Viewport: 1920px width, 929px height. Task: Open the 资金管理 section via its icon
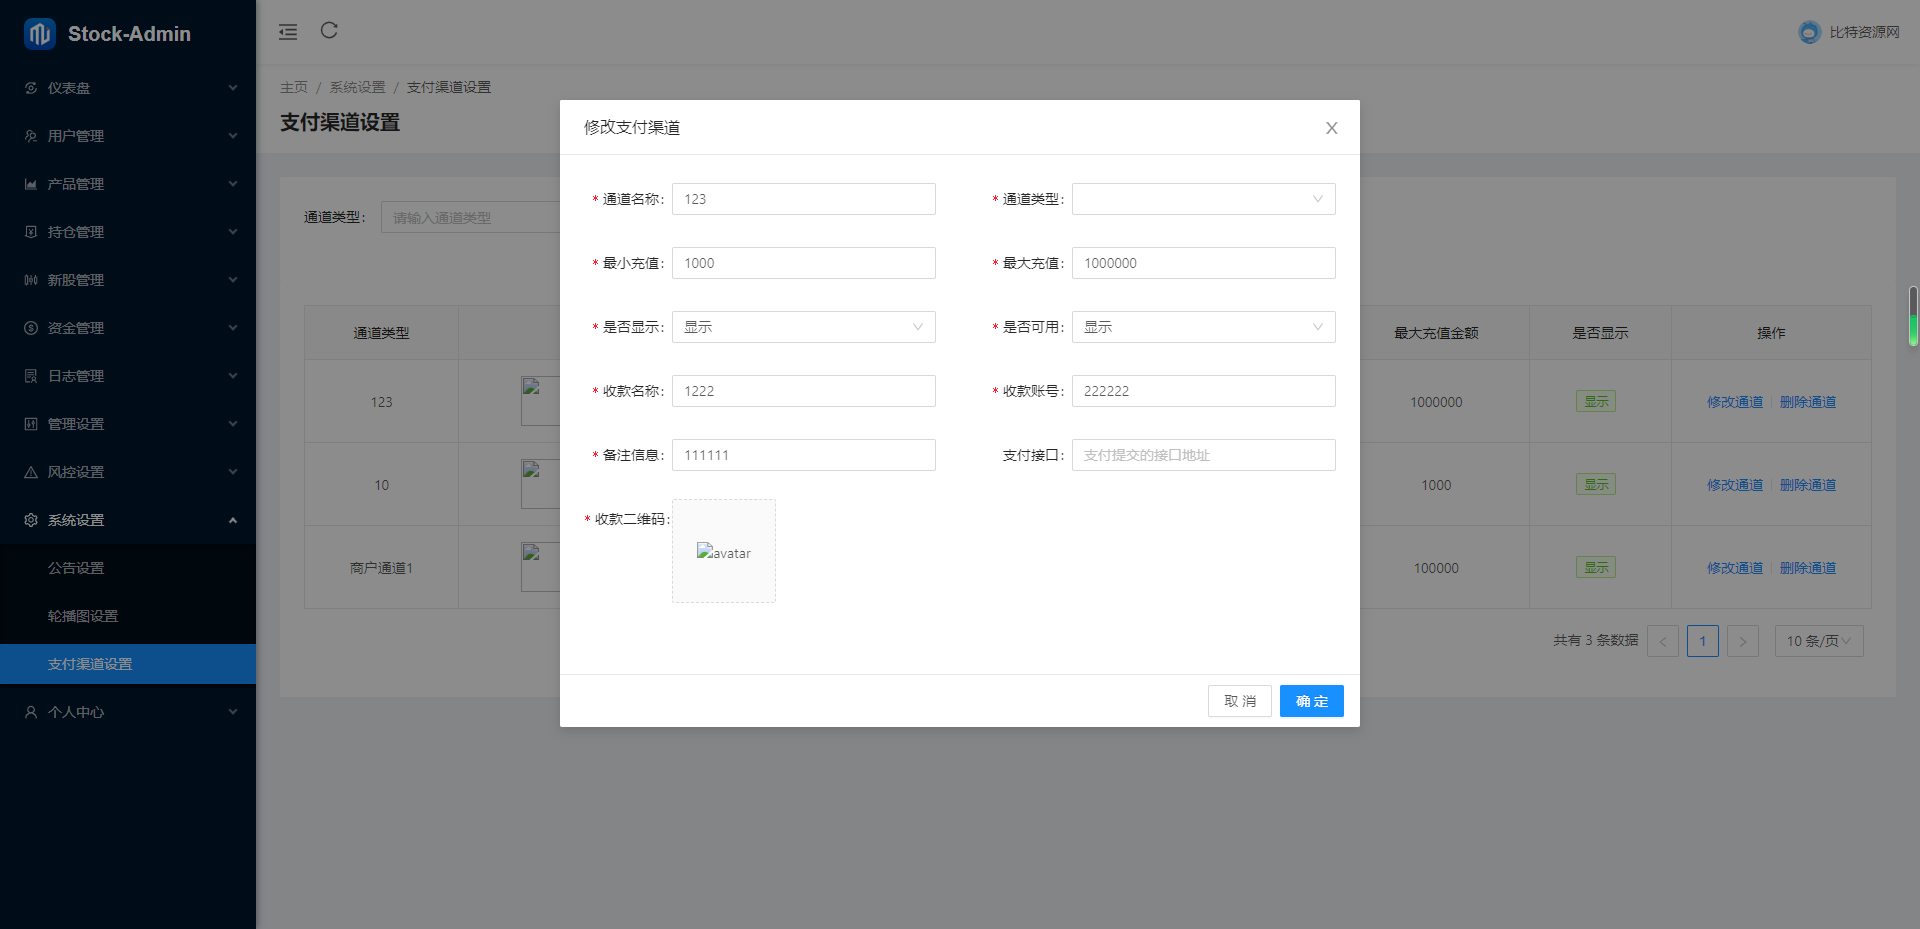pos(30,327)
